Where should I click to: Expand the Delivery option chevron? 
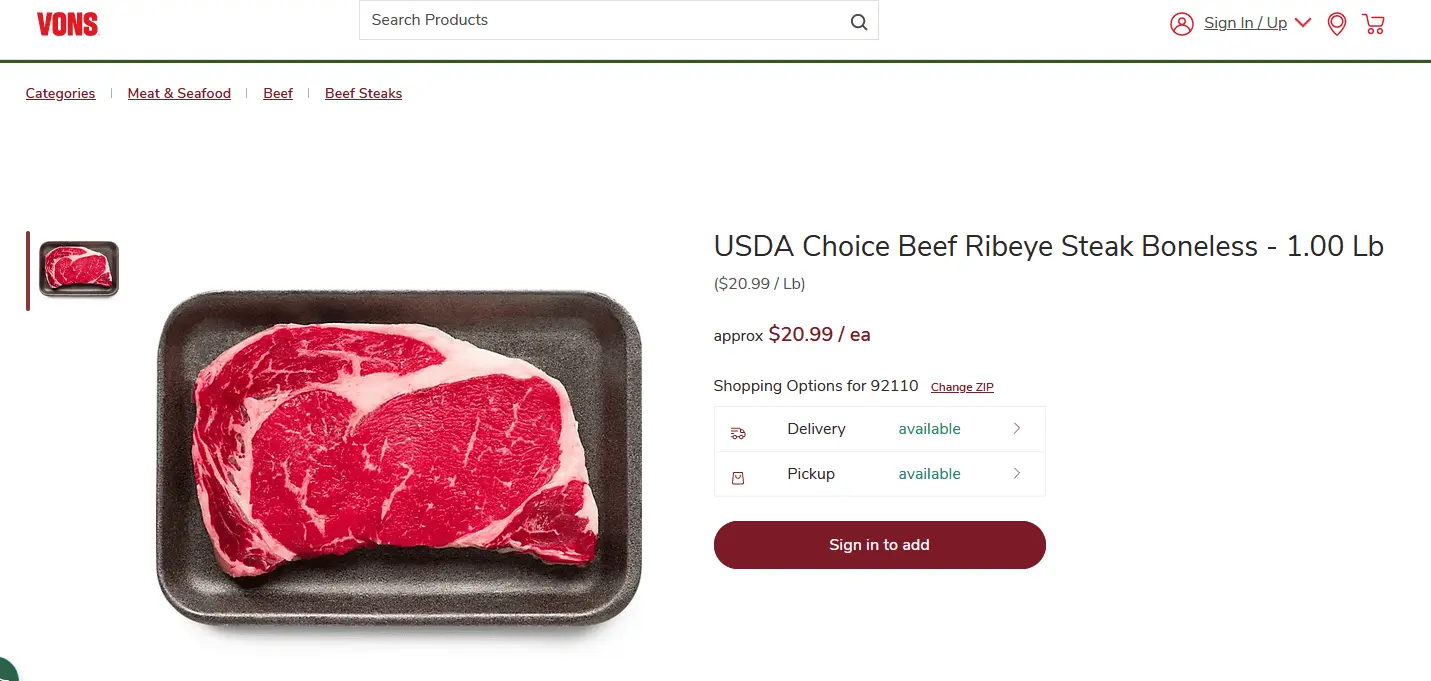(x=1017, y=429)
